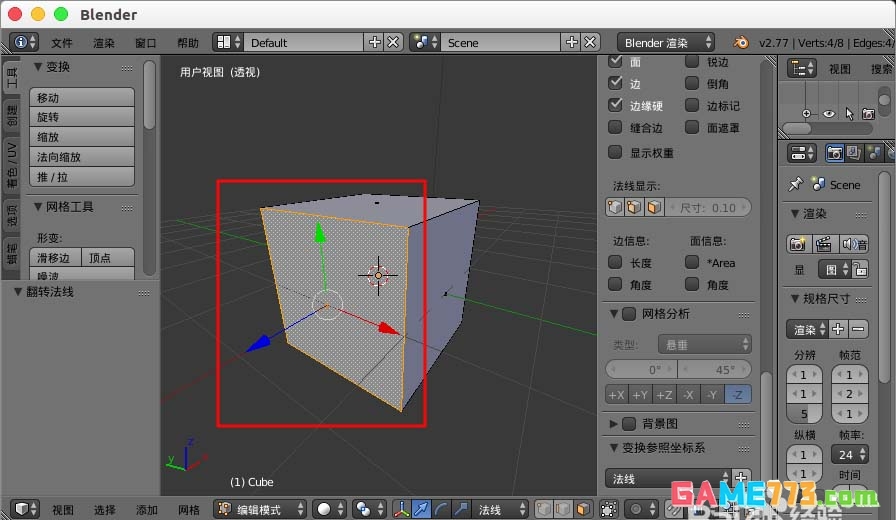Enable the 长度 edge info checkbox
The height and width of the screenshot is (520, 896).
[615, 262]
